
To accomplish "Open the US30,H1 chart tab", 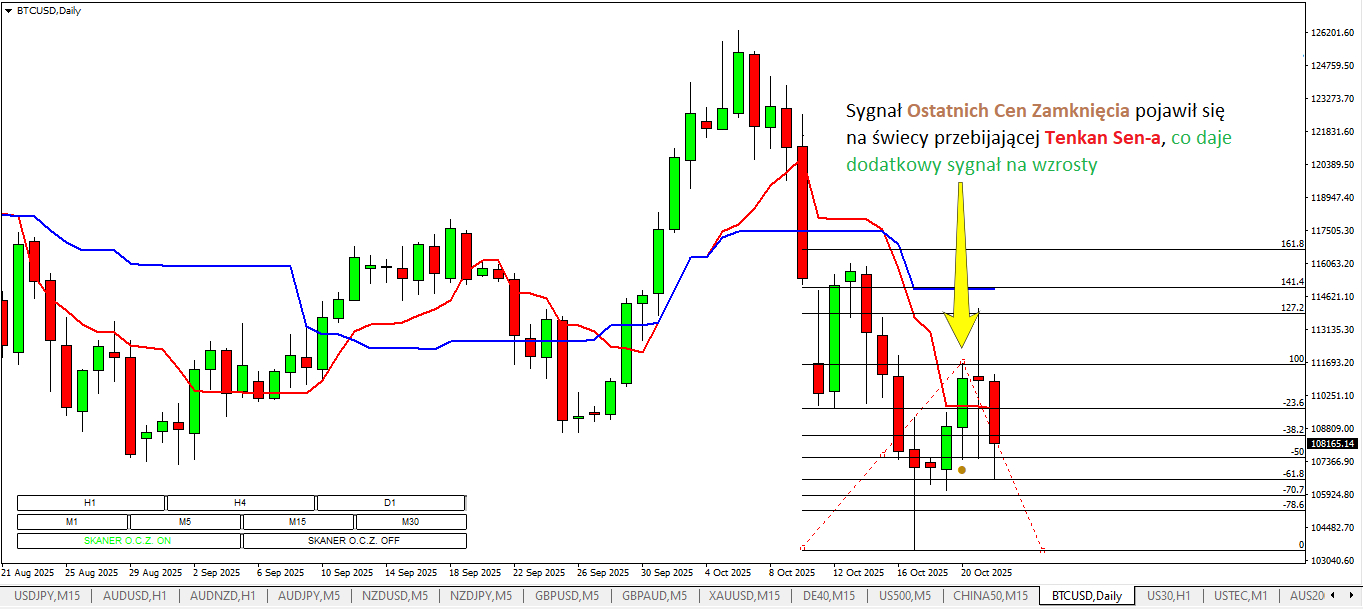I will [1166, 596].
